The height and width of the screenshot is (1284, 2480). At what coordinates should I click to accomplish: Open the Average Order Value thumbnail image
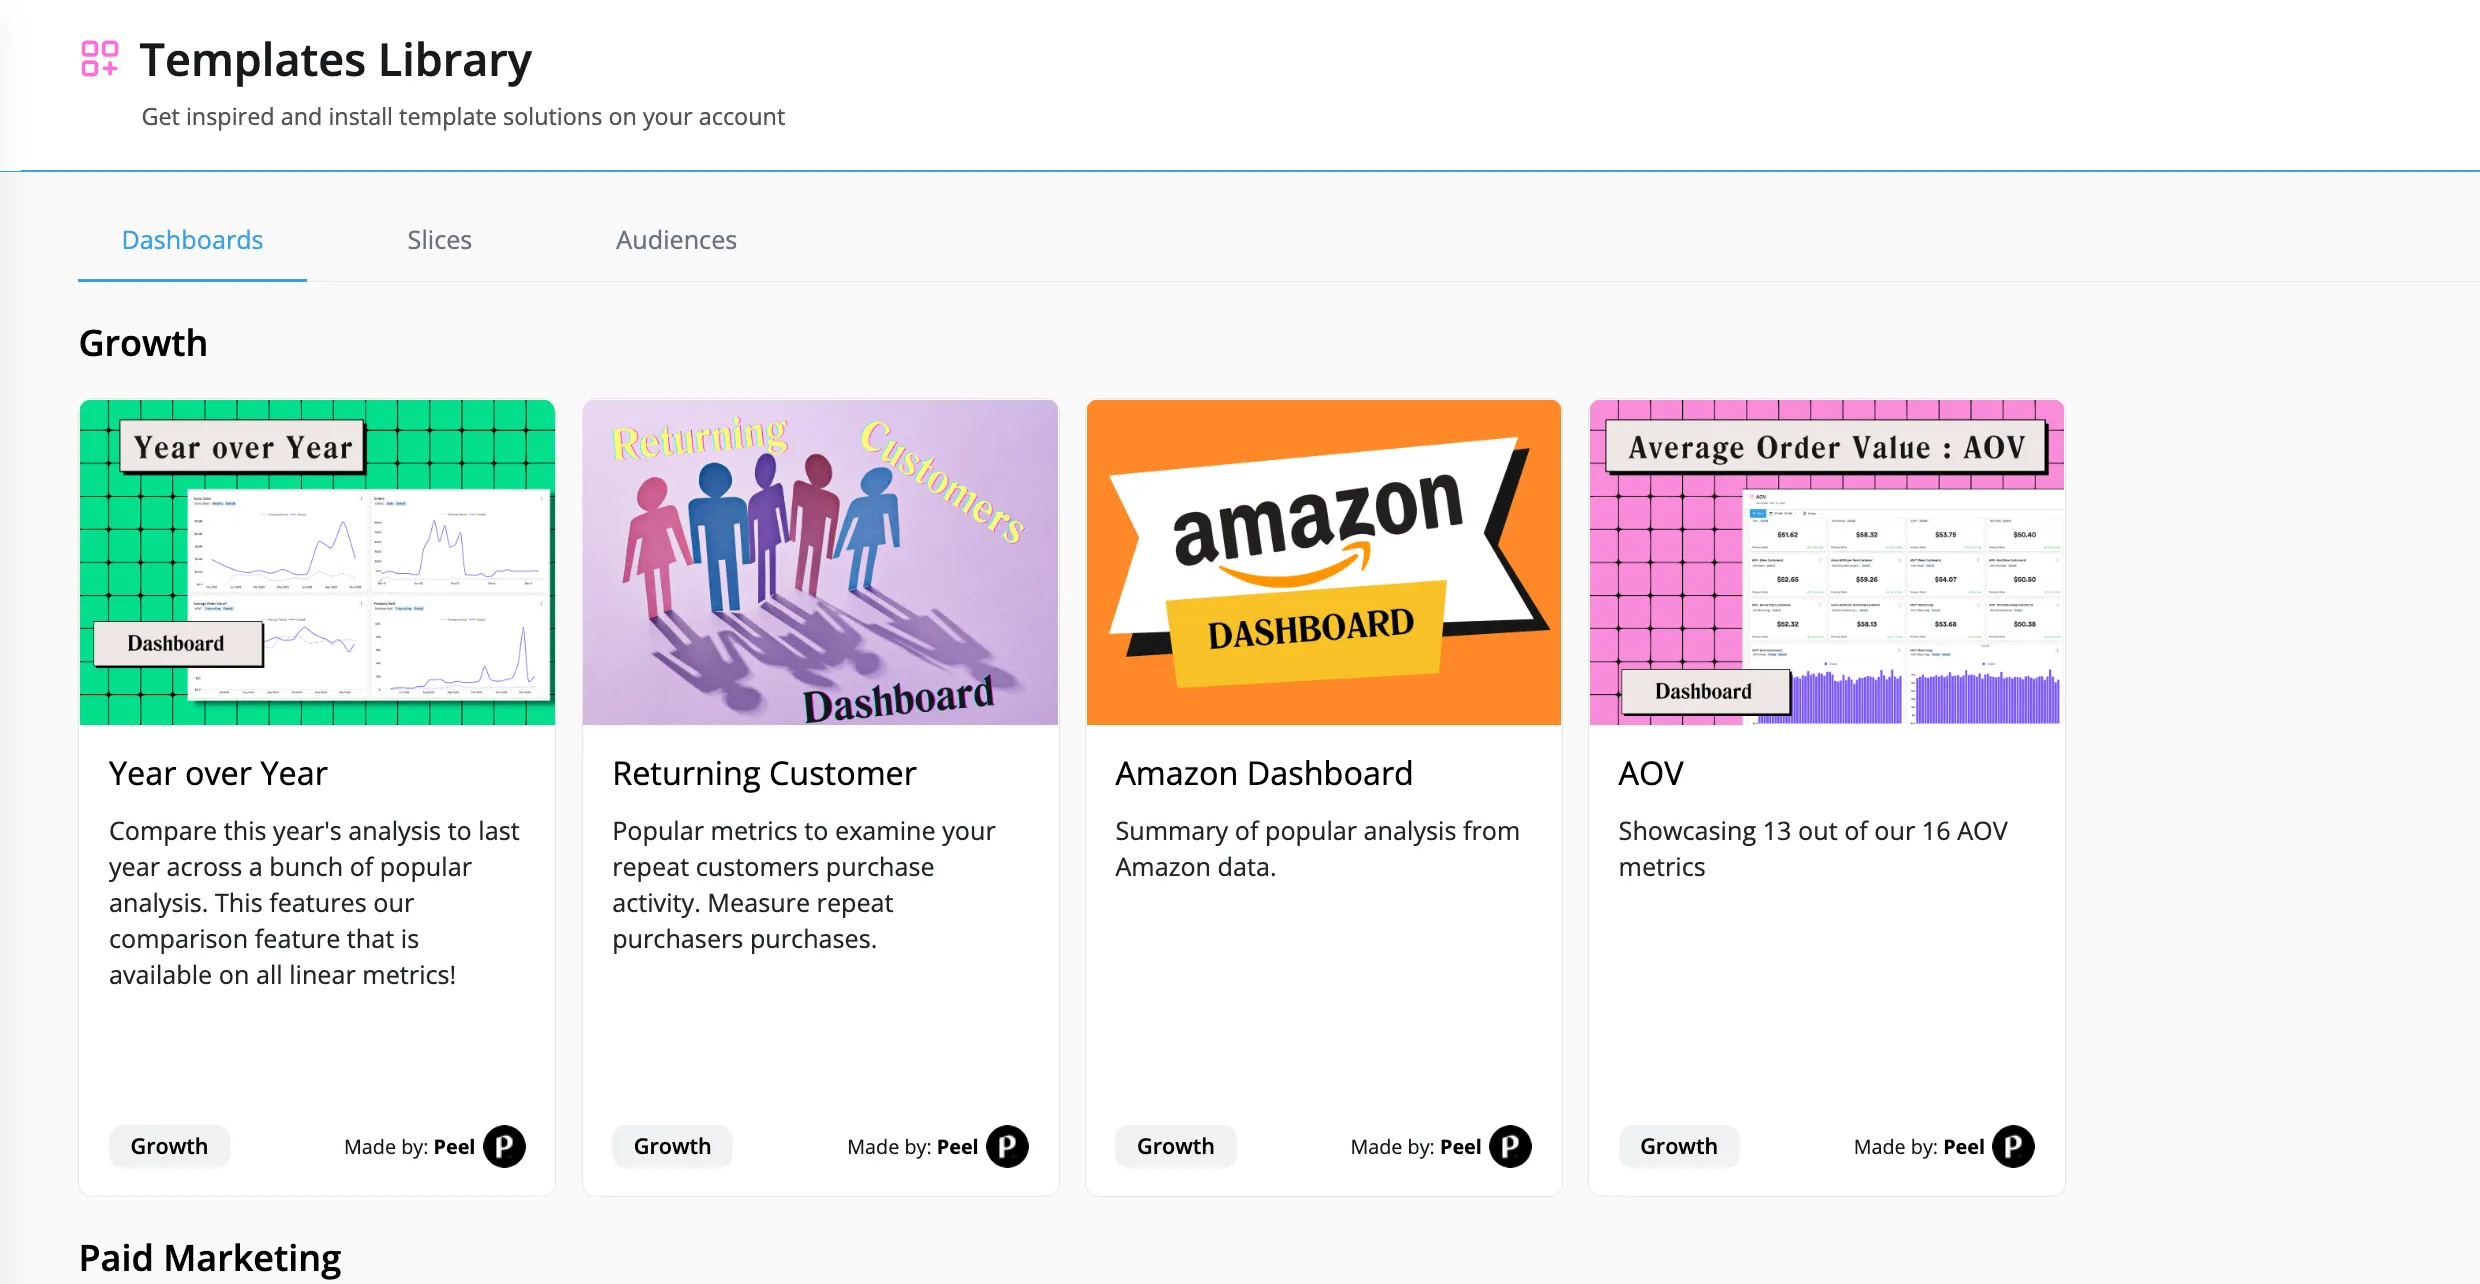[1827, 562]
